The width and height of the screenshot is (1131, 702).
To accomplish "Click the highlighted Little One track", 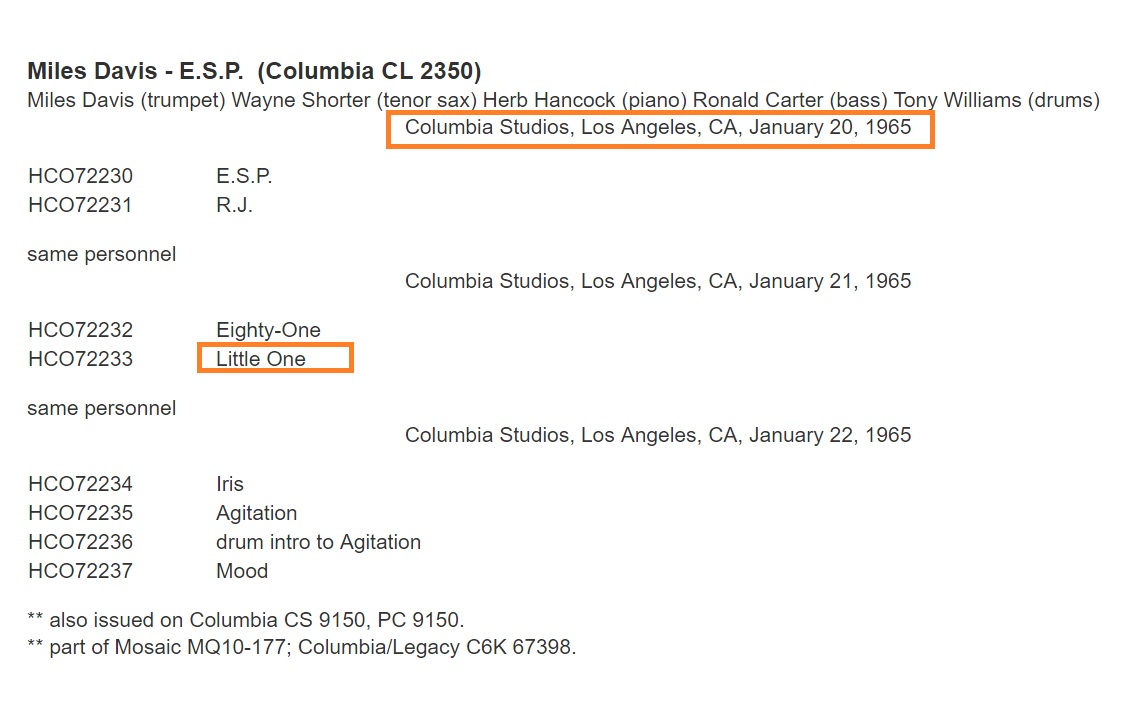I will tap(261, 359).
